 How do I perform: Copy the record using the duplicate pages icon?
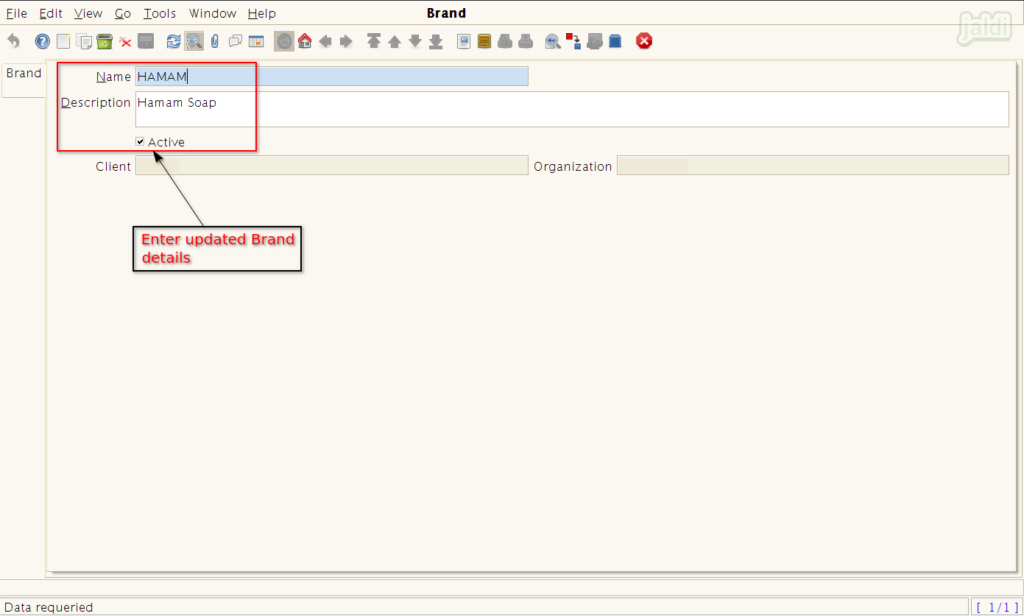click(84, 41)
